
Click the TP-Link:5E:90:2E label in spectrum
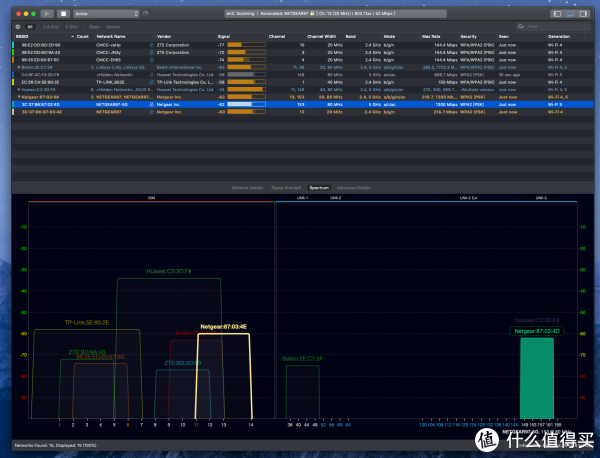[x=87, y=323]
